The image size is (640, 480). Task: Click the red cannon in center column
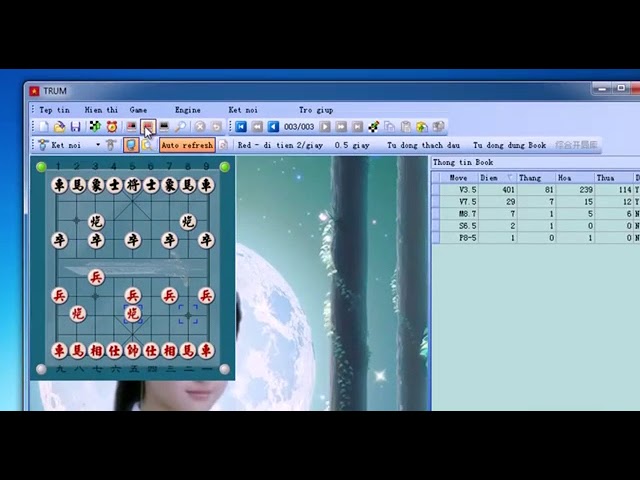point(133,314)
